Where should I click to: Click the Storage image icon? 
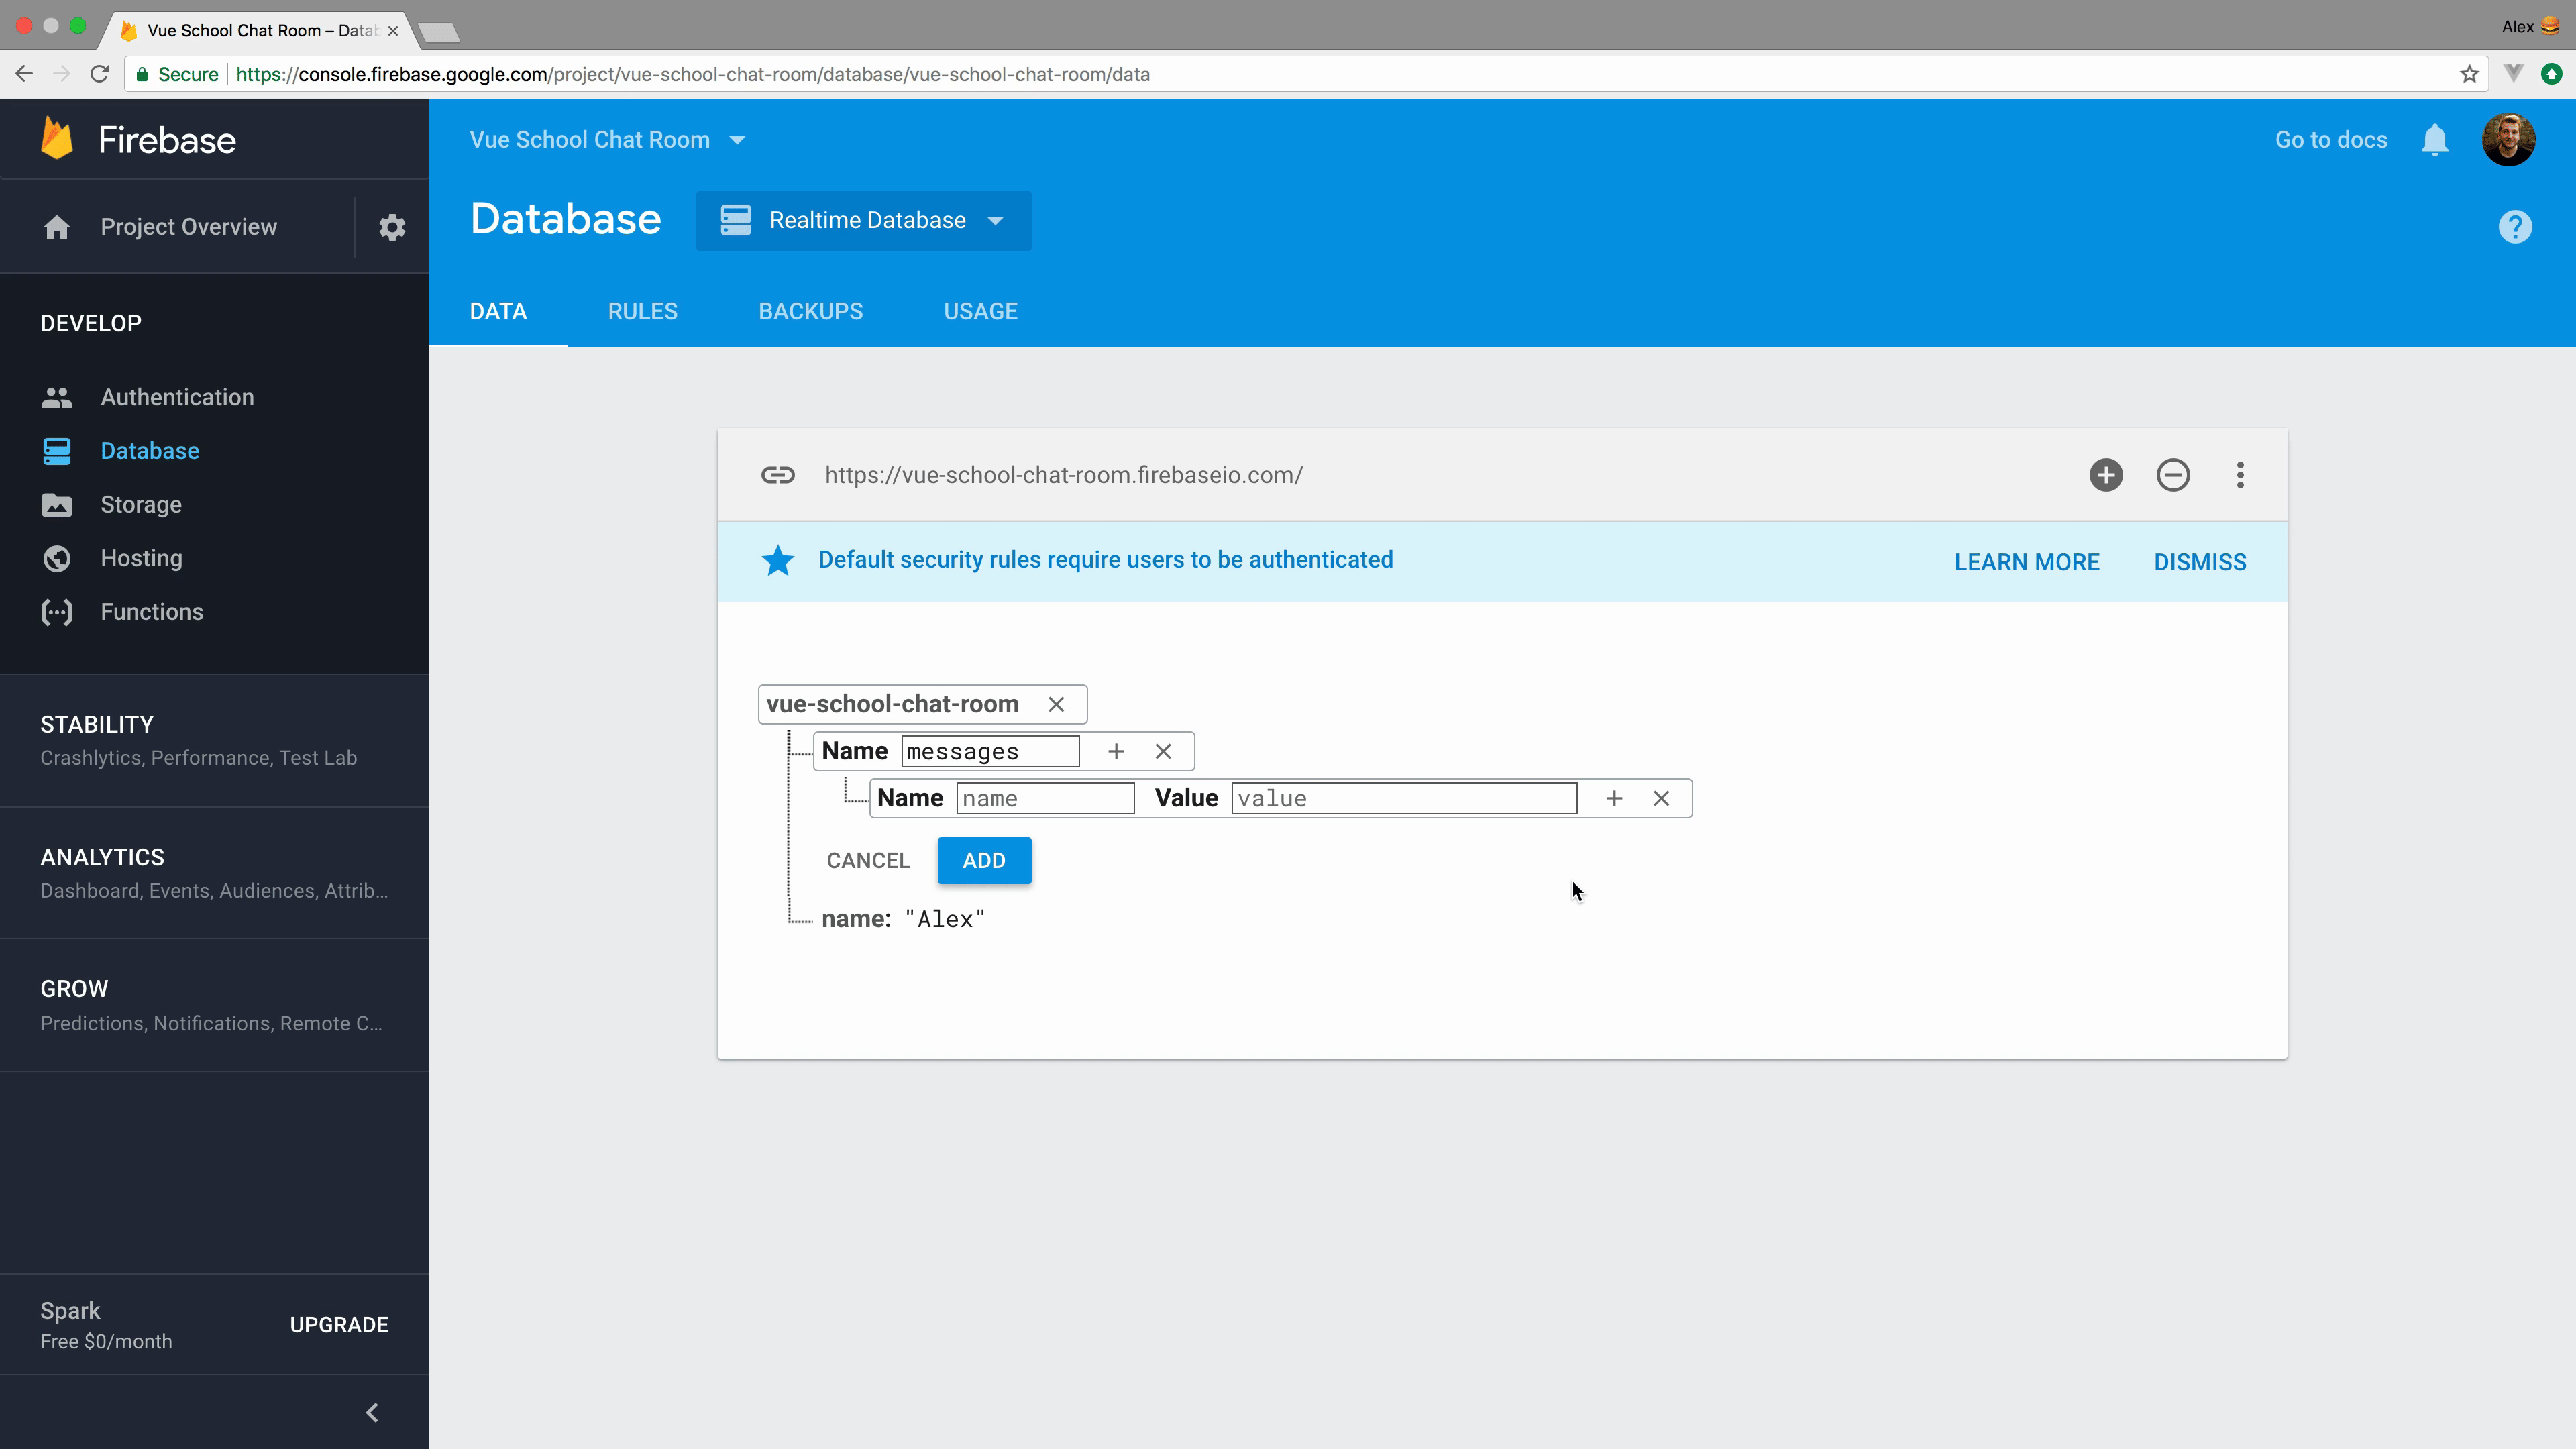tap(57, 505)
